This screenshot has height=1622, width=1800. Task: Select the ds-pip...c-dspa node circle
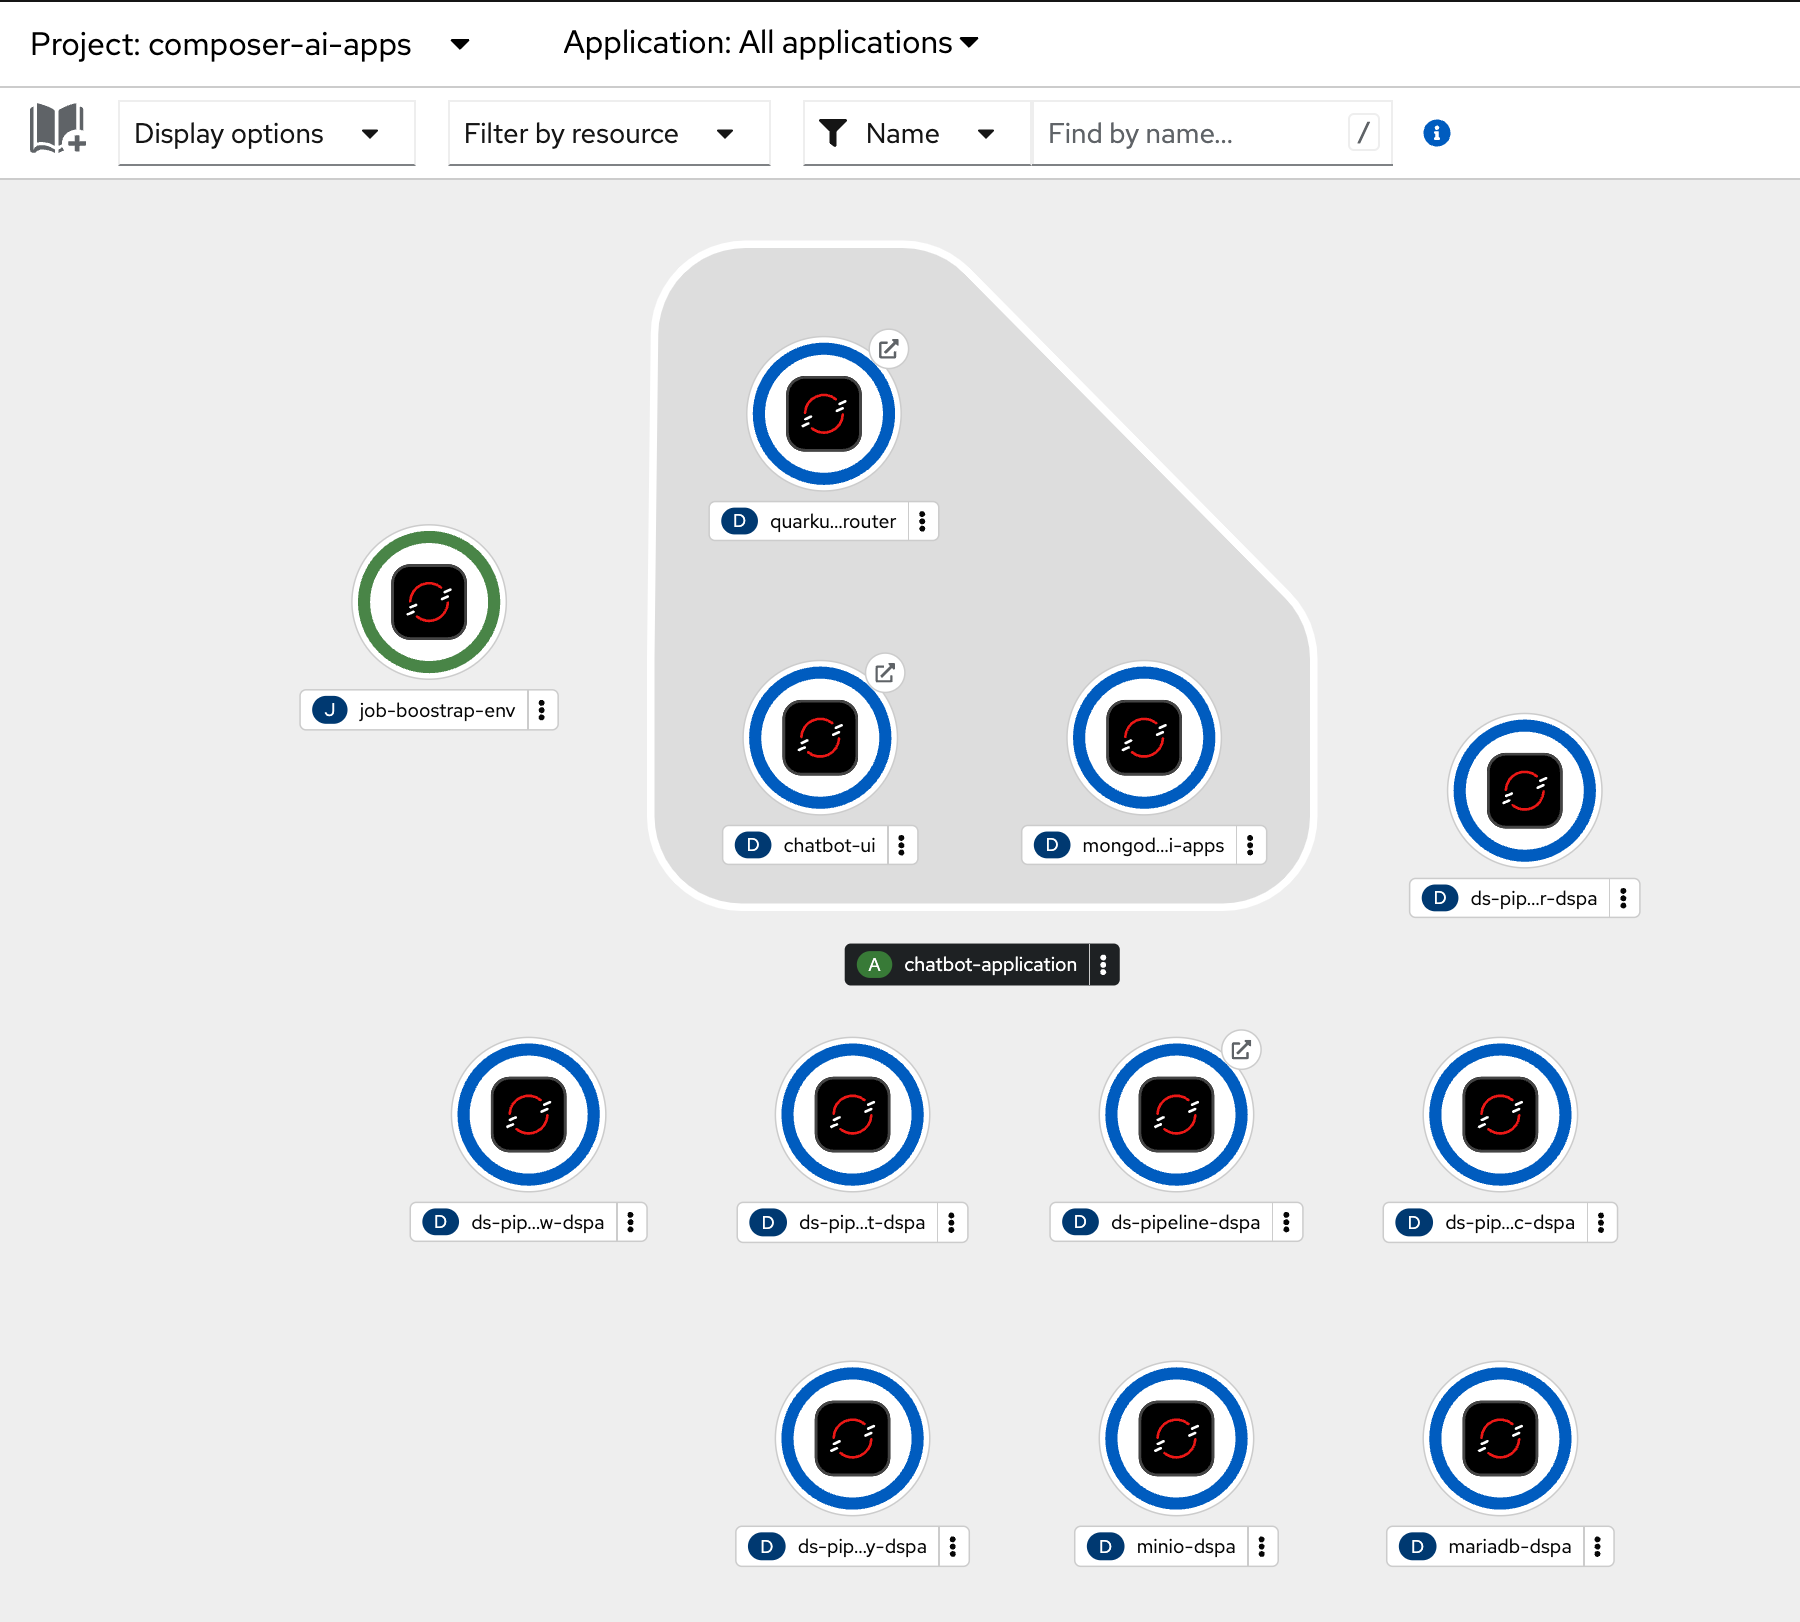1500,1115
